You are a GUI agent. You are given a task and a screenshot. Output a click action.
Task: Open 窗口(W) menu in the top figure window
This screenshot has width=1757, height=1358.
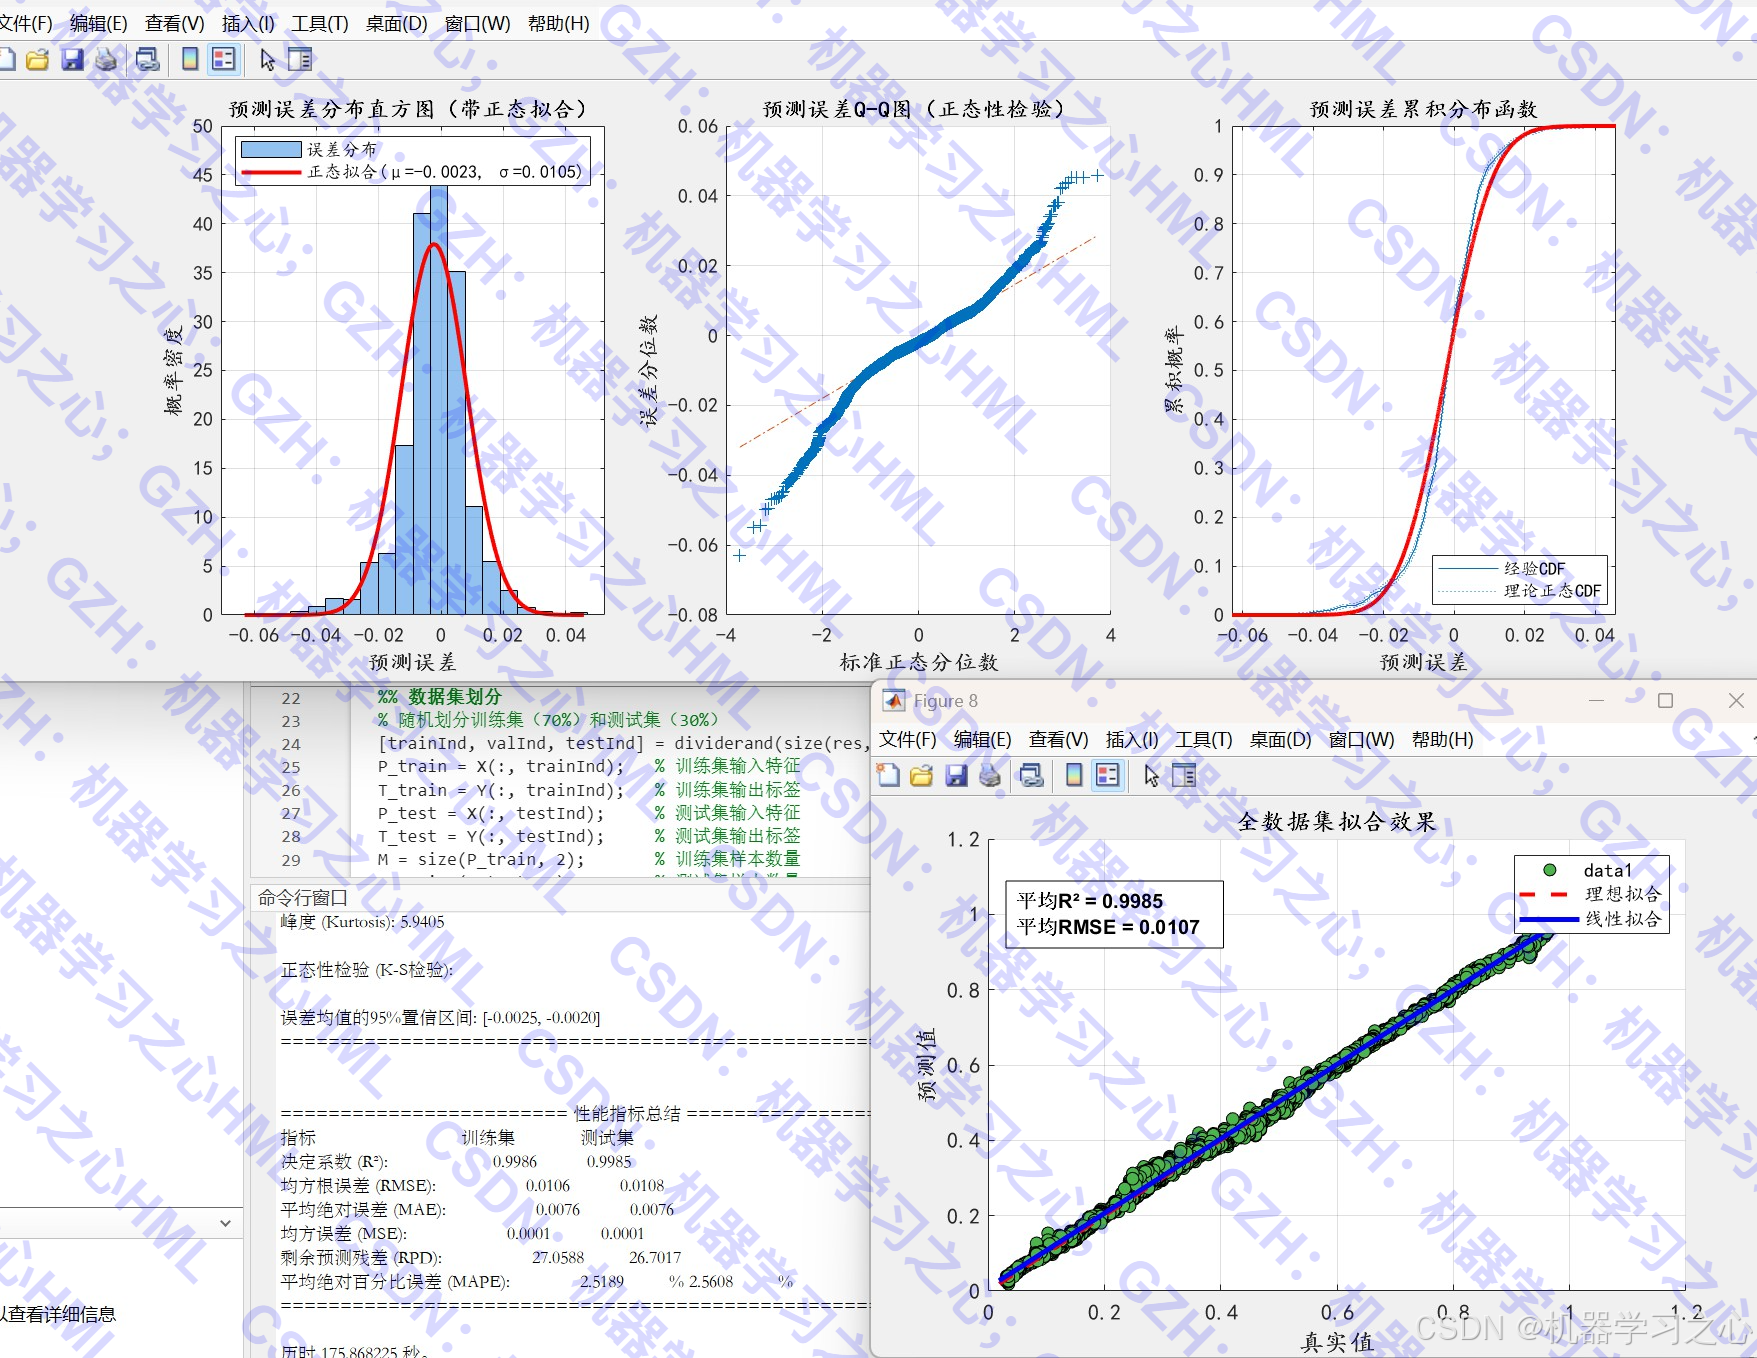477,23
